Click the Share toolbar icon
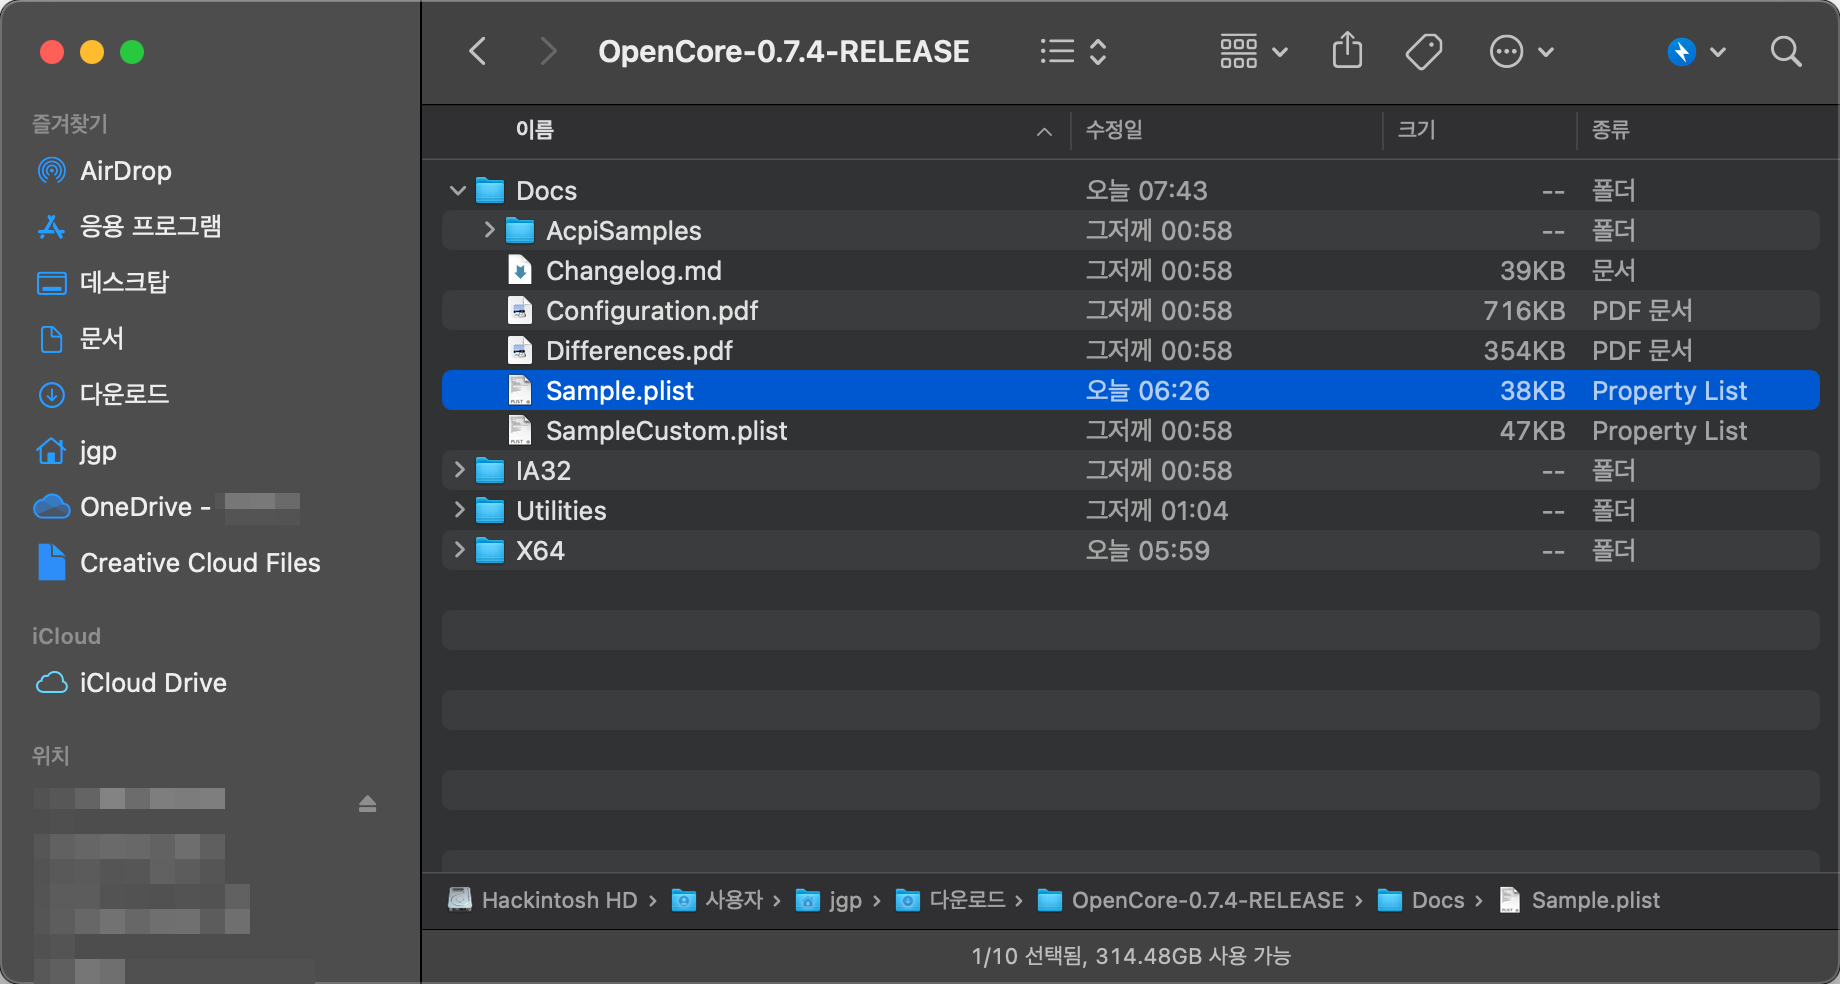This screenshot has height=984, width=1840. click(1347, 50)
